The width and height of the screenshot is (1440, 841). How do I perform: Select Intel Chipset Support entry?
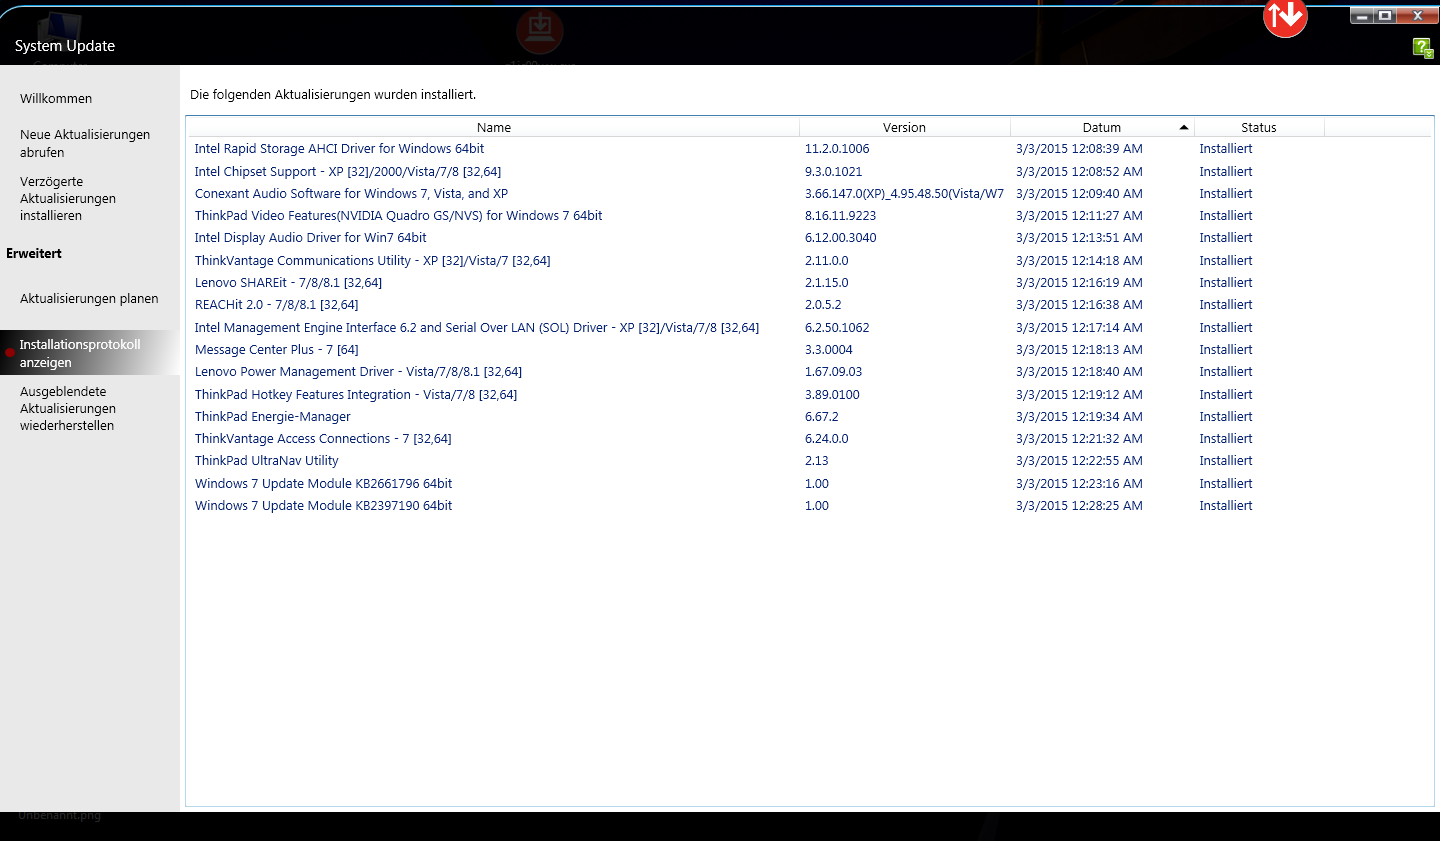coord(348,172)
